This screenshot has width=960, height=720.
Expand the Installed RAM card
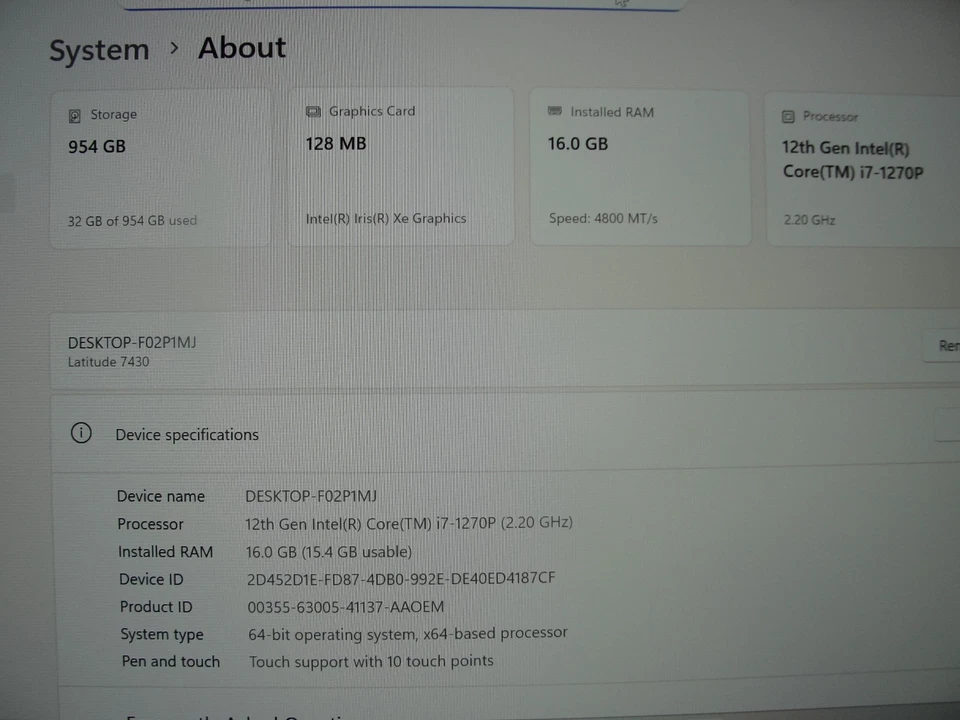640,165
